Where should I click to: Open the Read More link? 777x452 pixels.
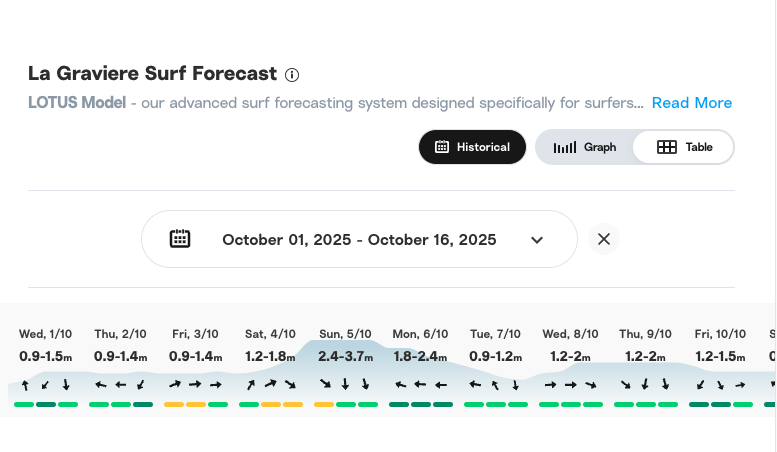click(691, 103)
